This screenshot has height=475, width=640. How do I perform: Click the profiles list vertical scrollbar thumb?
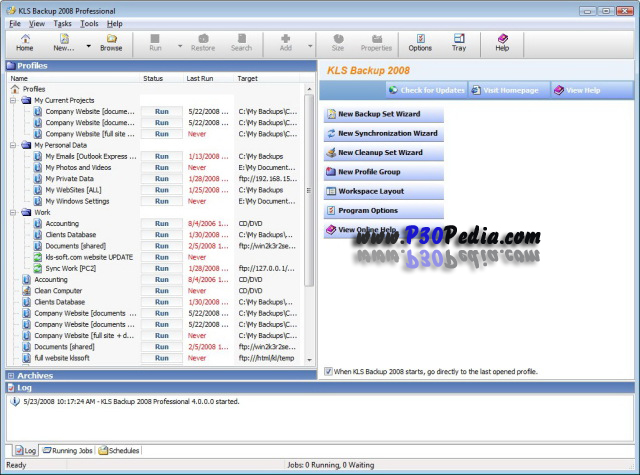(309, 190)
